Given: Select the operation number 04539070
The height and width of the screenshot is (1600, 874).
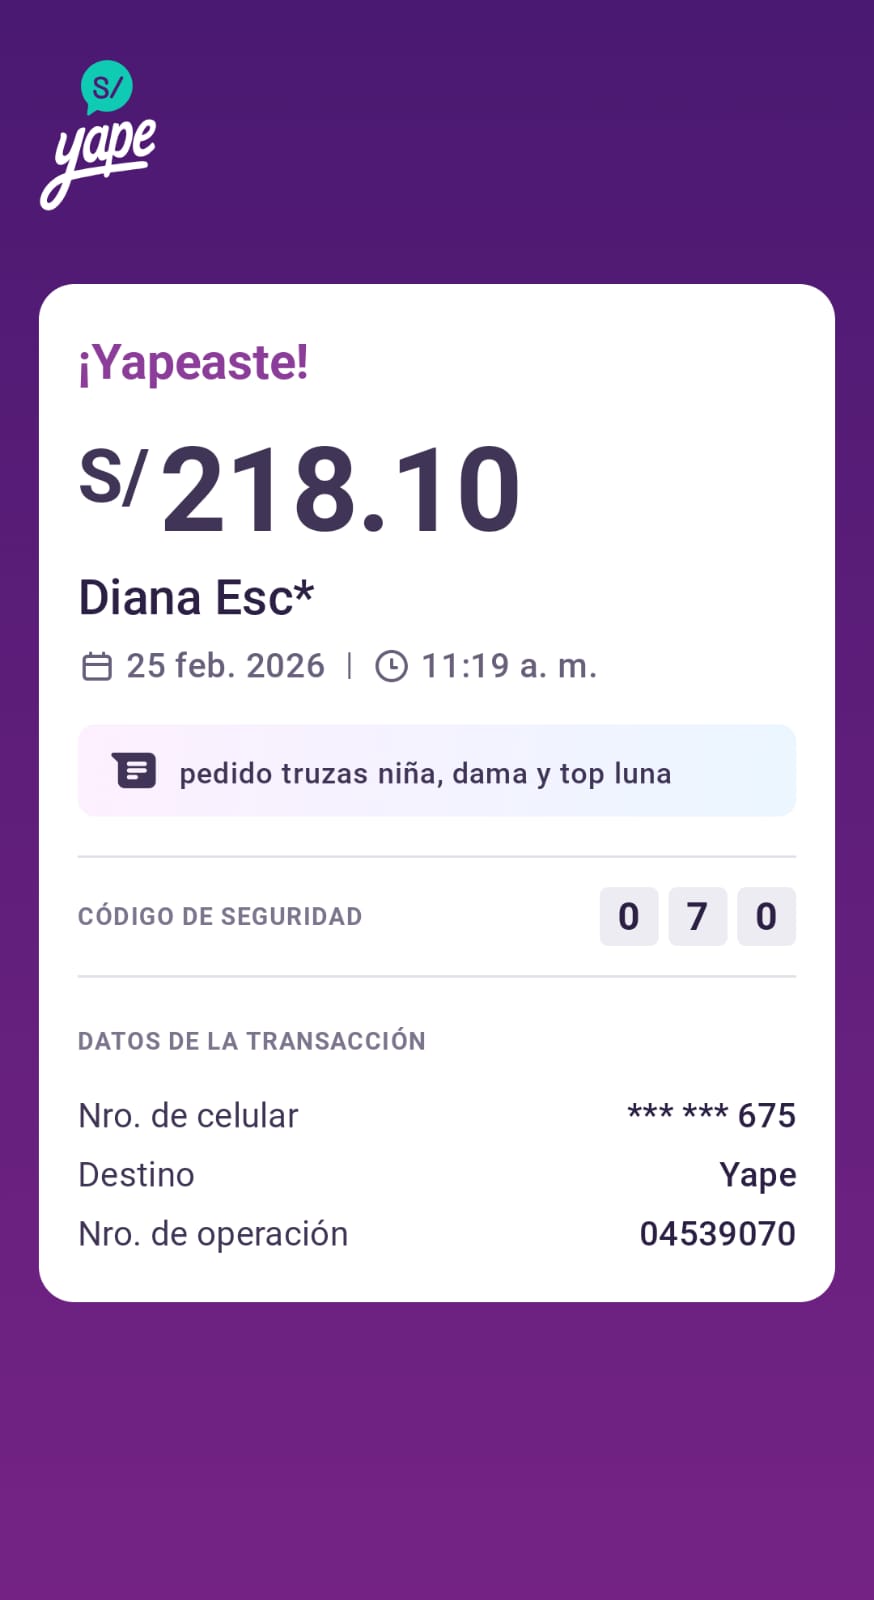Looking at the screenshot, I should click(x=717, y=1234).
